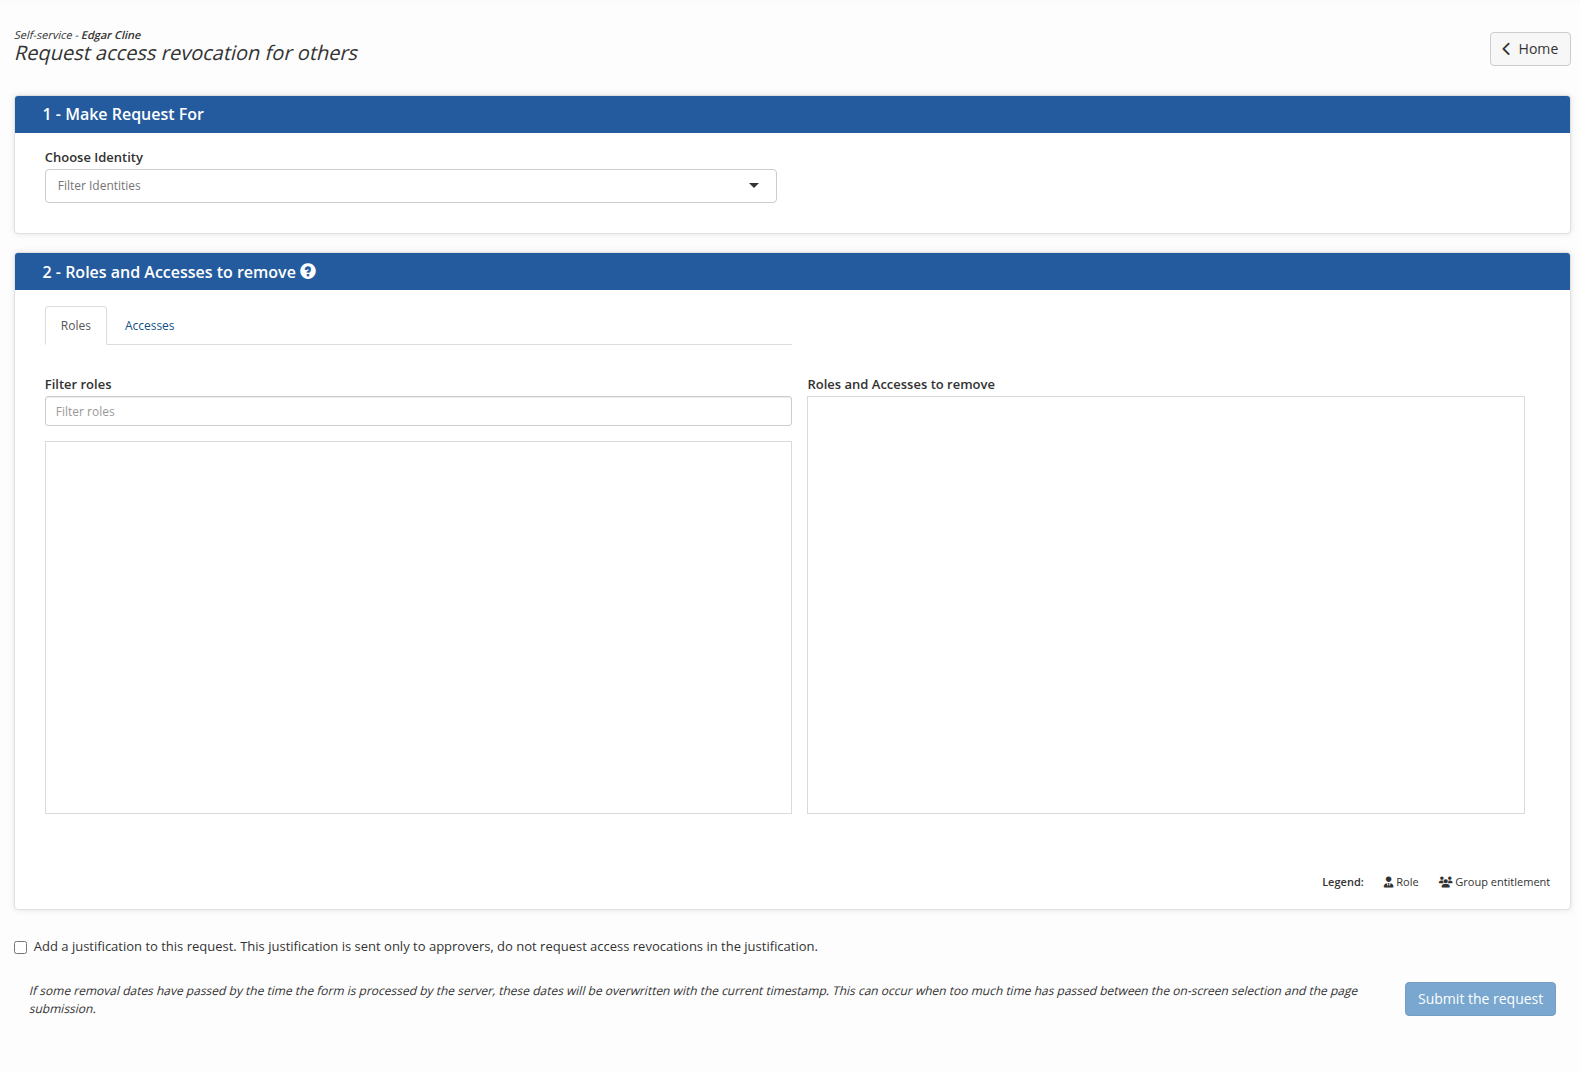Viewport: 1580px width, 1073px height.
Task: Click the '1 - Make Request For' section header
Action: pos(792,114)
